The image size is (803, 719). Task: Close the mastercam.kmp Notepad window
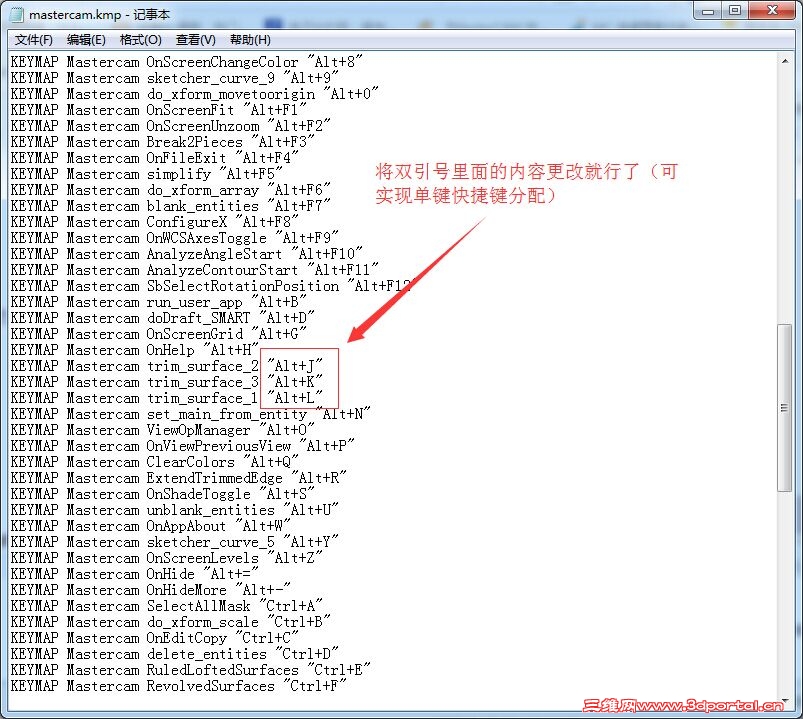point(773,11)
